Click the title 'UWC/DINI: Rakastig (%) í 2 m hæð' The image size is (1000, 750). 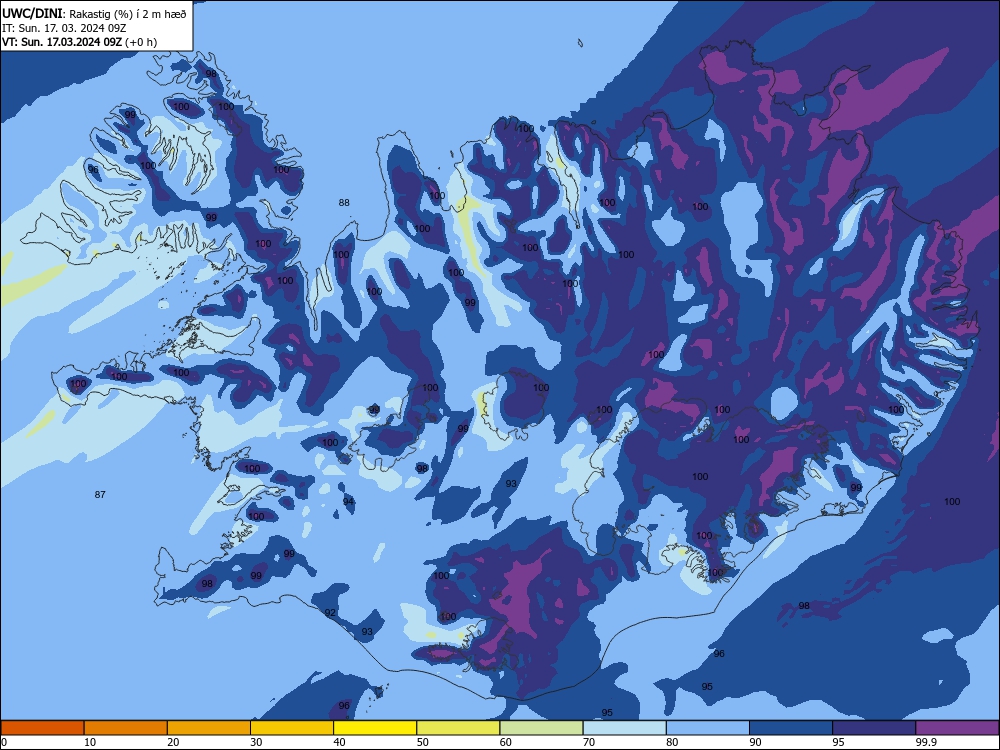tap(94, 13)
